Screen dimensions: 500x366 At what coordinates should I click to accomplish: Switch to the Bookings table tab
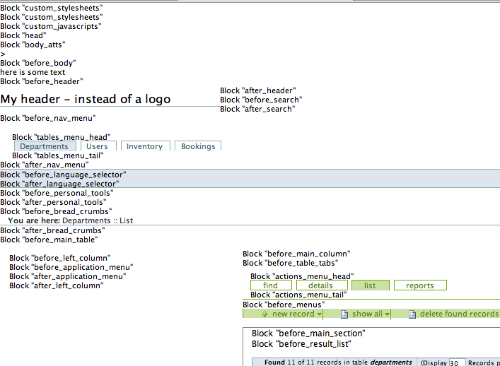pyautogui.click(x=198, y=146)
